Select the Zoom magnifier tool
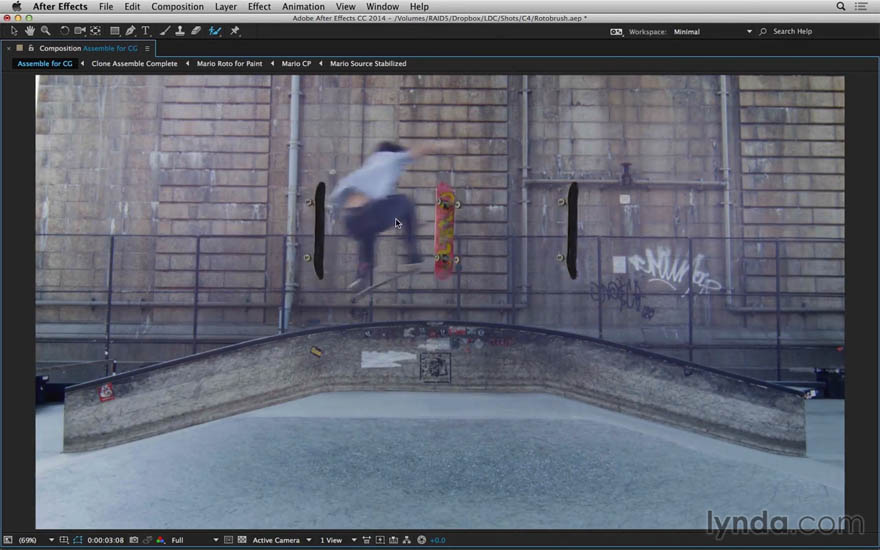The width and height of the screenshot is (880, 550). click(45, 31)
